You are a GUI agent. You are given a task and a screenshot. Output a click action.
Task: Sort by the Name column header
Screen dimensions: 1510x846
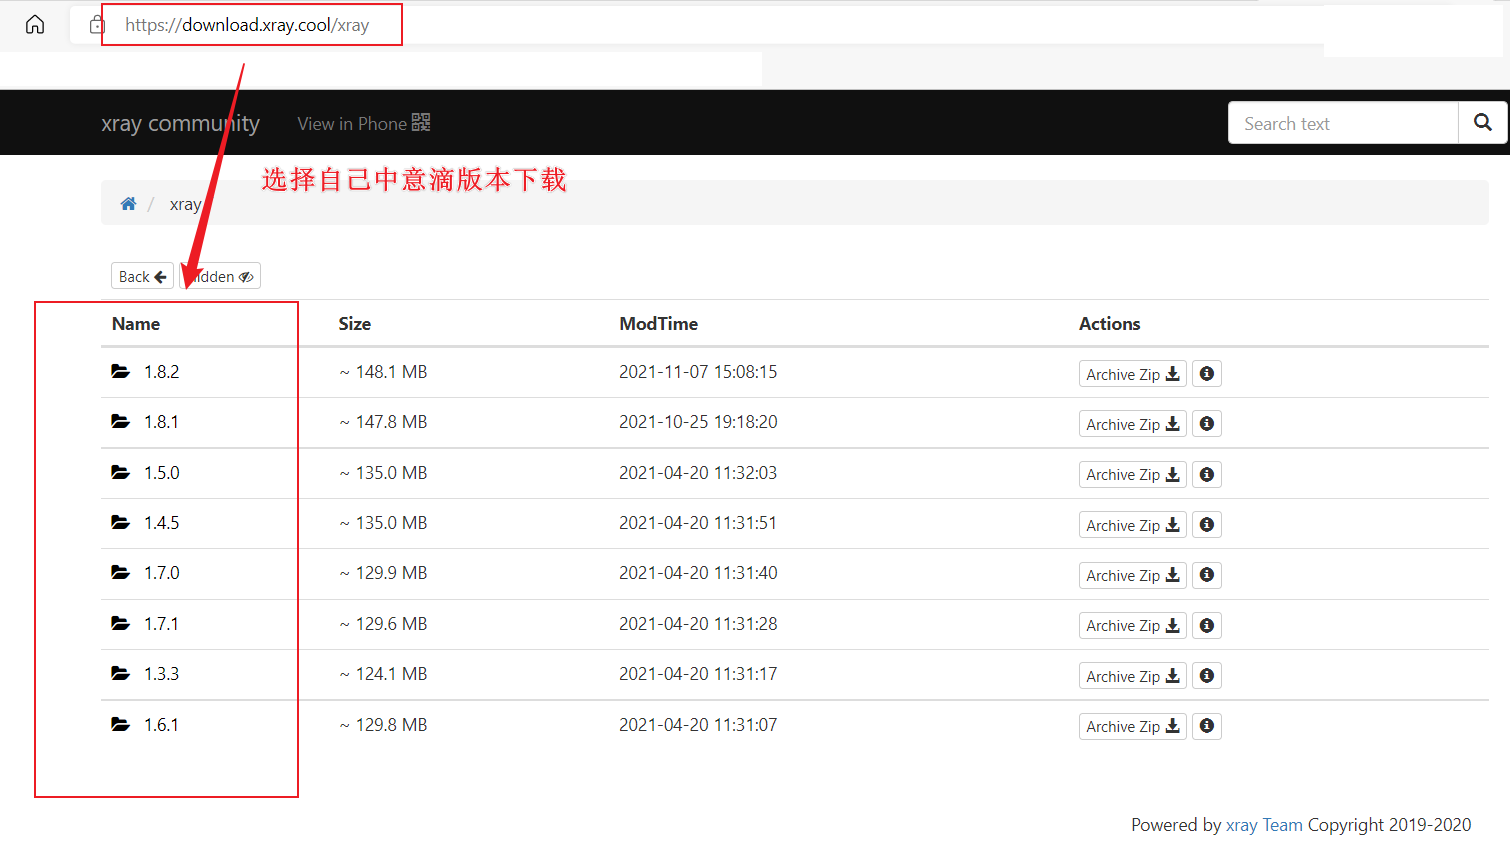coord(136,324)
